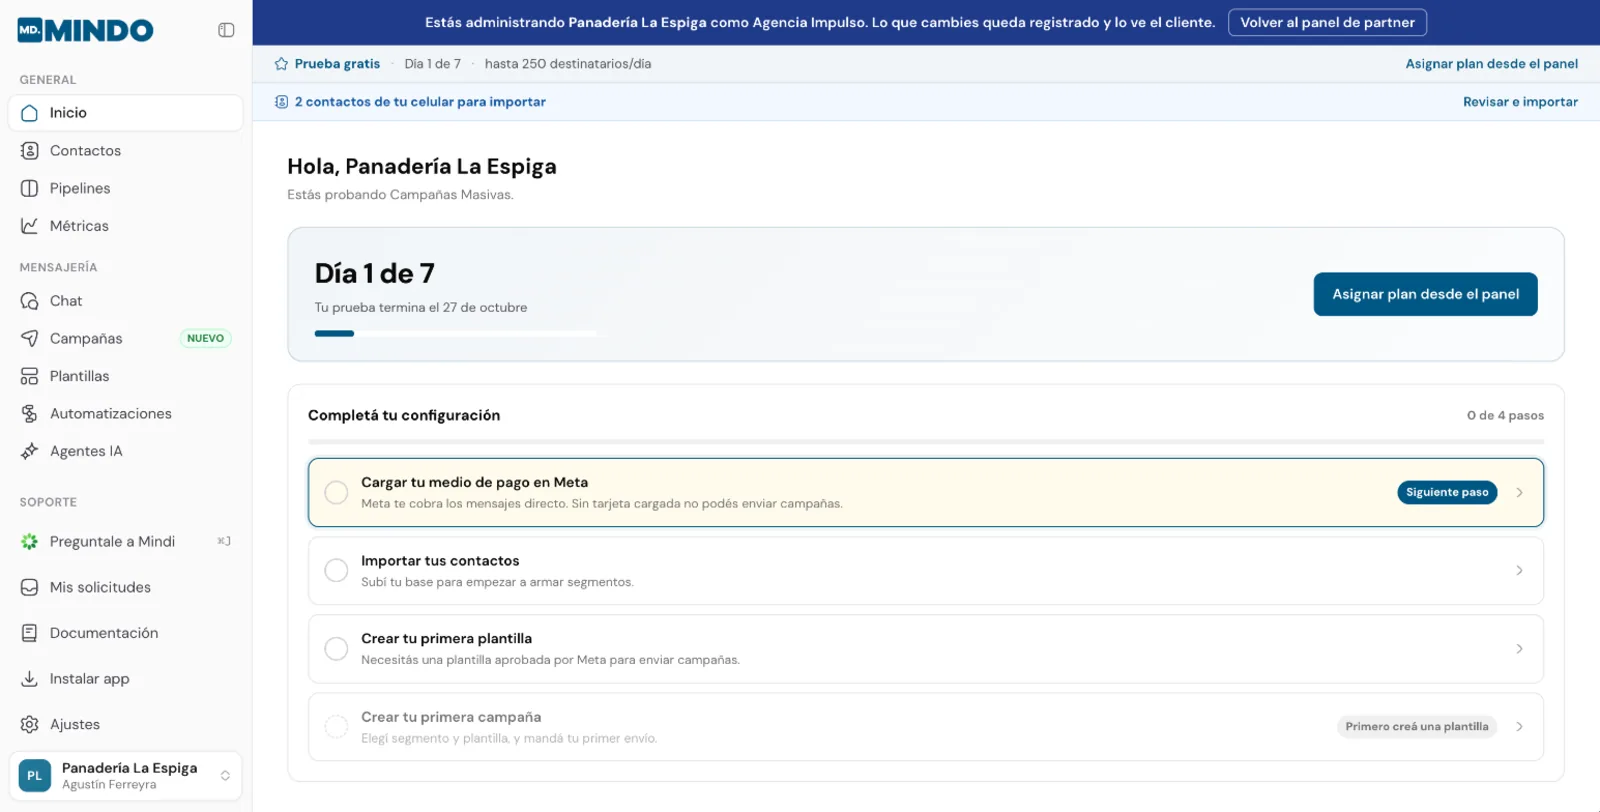Mark the Cargar tu medio de pago step circle
The width and height of the screenshot is (1600, 812).
click(x=336, y=492)
